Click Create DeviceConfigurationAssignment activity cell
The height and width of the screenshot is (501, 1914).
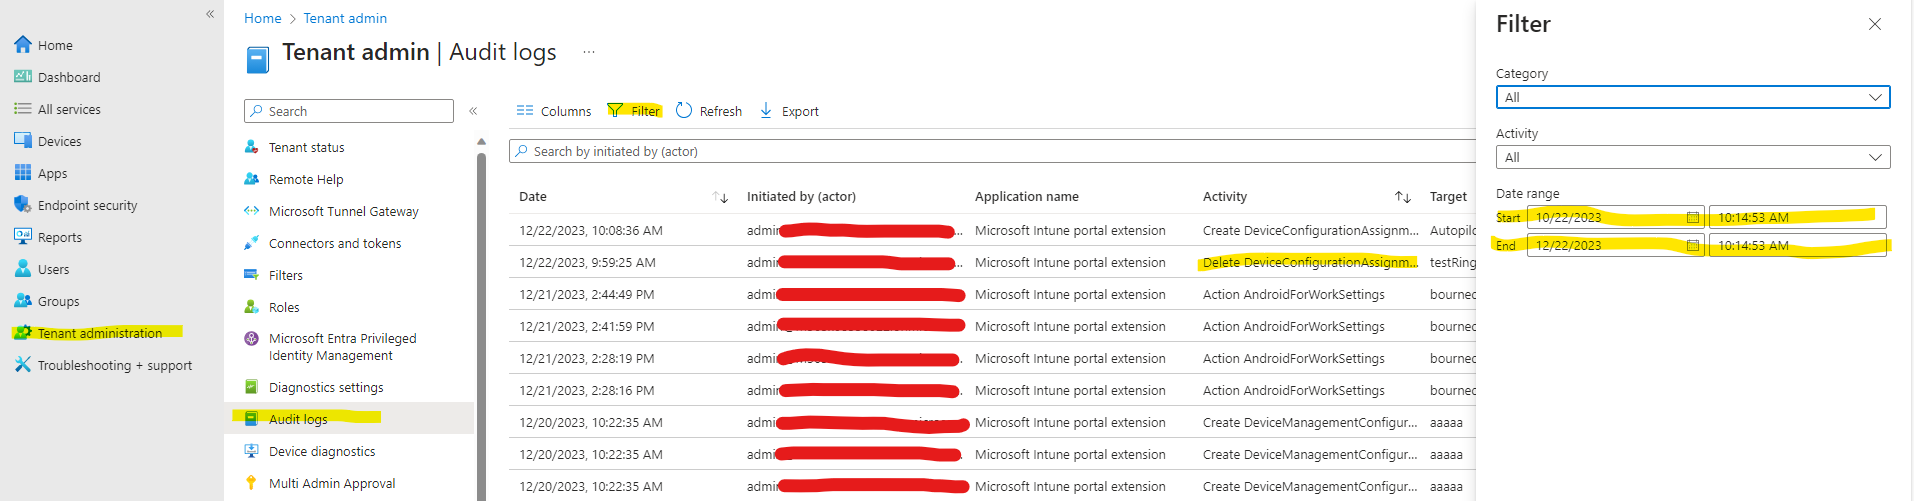(1310, 230)
